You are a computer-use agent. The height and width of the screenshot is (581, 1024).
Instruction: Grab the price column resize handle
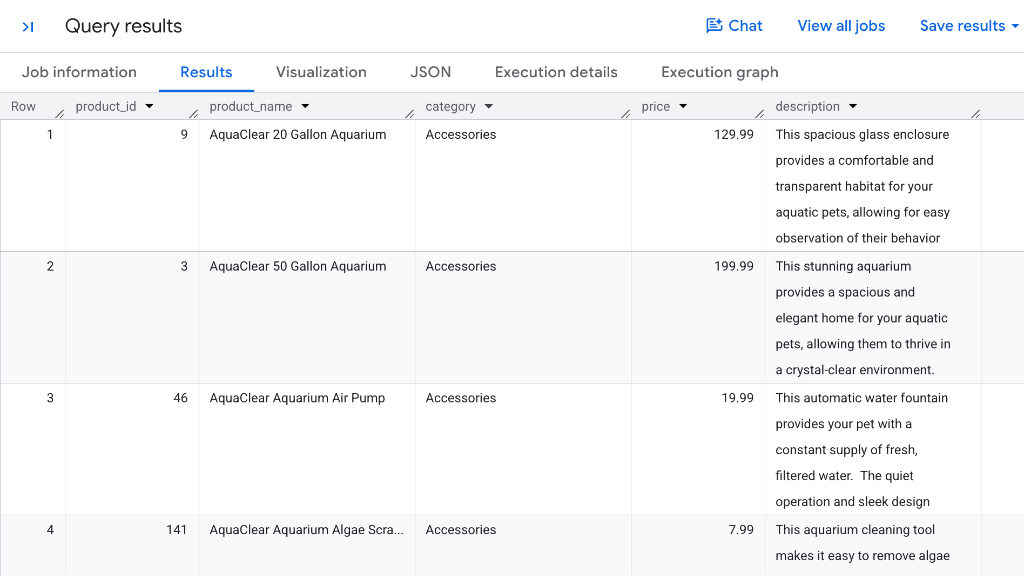tap(759, 114)
